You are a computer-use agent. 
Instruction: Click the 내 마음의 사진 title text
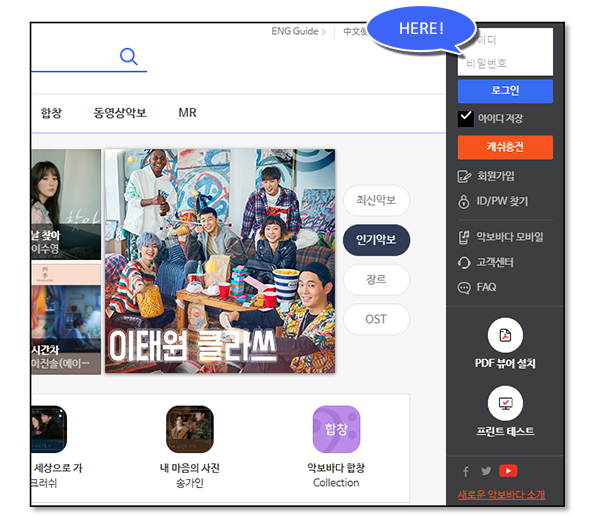(x=190, y=468)
